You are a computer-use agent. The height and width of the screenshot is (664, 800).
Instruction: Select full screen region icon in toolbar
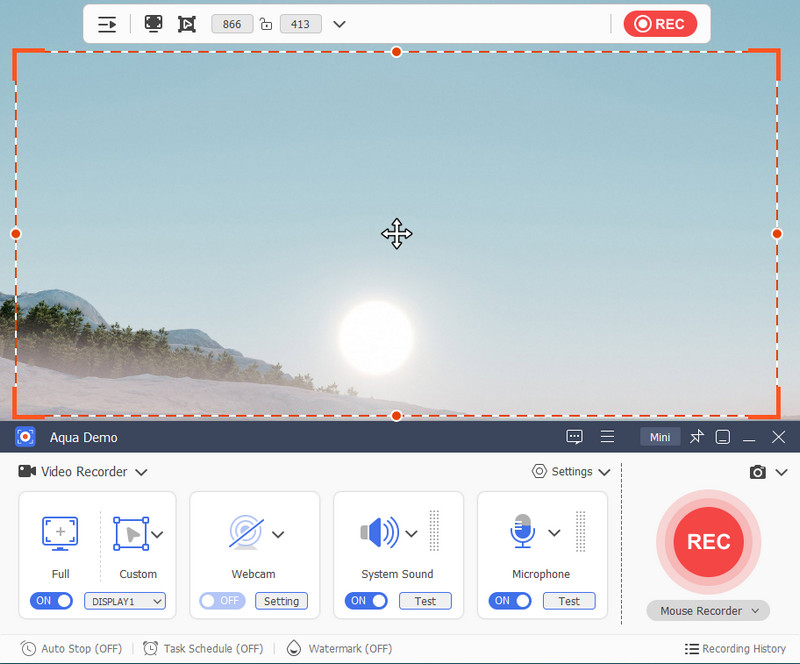[x=154, y=23]
